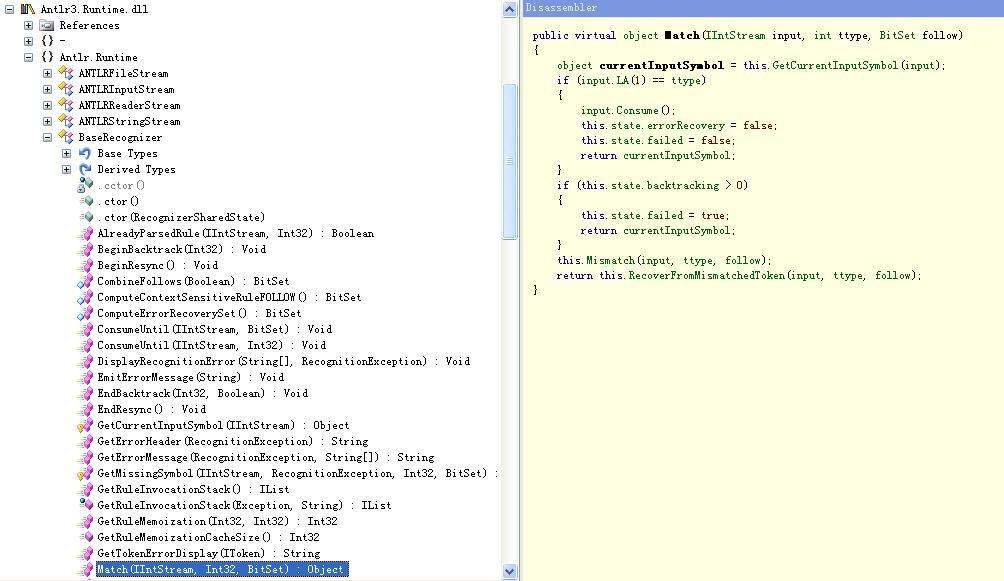Screen dimensions: 1004x581
Task: Select GetRuleInvocationStack() : IList method
Action: 193,489
